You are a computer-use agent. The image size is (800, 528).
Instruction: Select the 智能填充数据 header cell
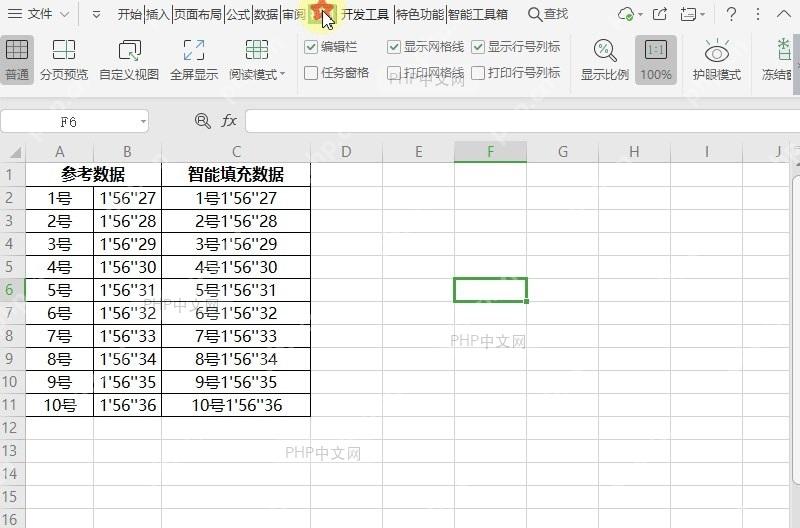236,174
